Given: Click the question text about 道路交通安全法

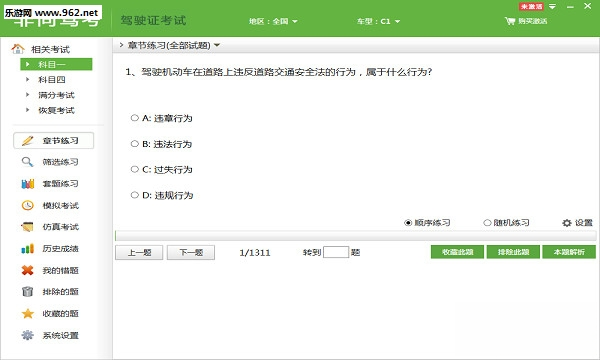Looking at the screenshot, I should [279, 72].
